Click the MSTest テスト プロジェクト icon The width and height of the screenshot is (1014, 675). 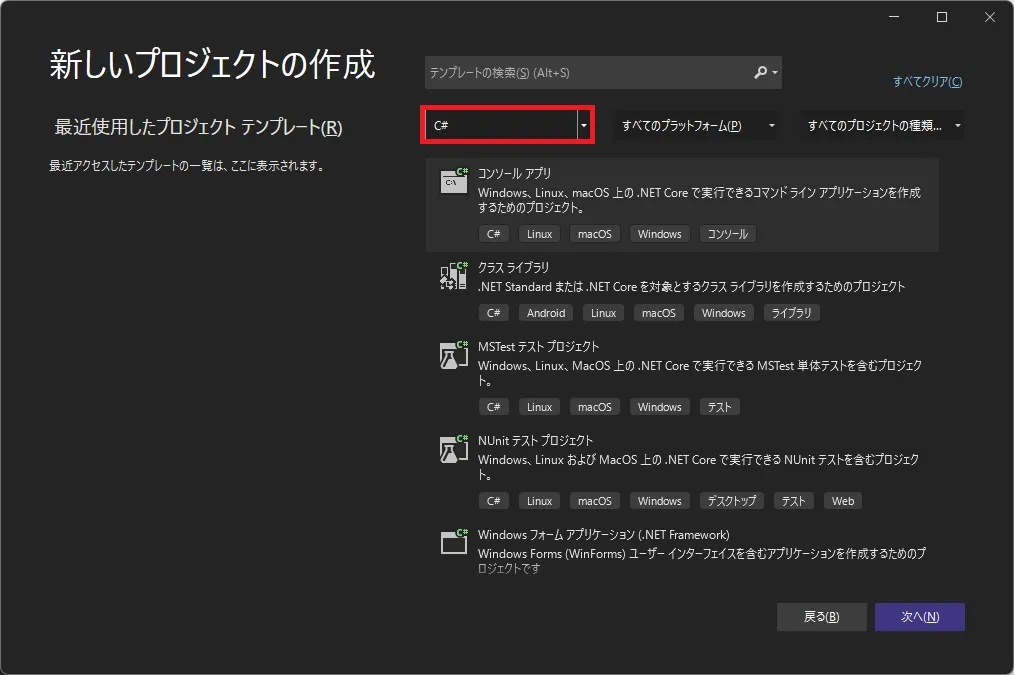(x=453, y=355)
